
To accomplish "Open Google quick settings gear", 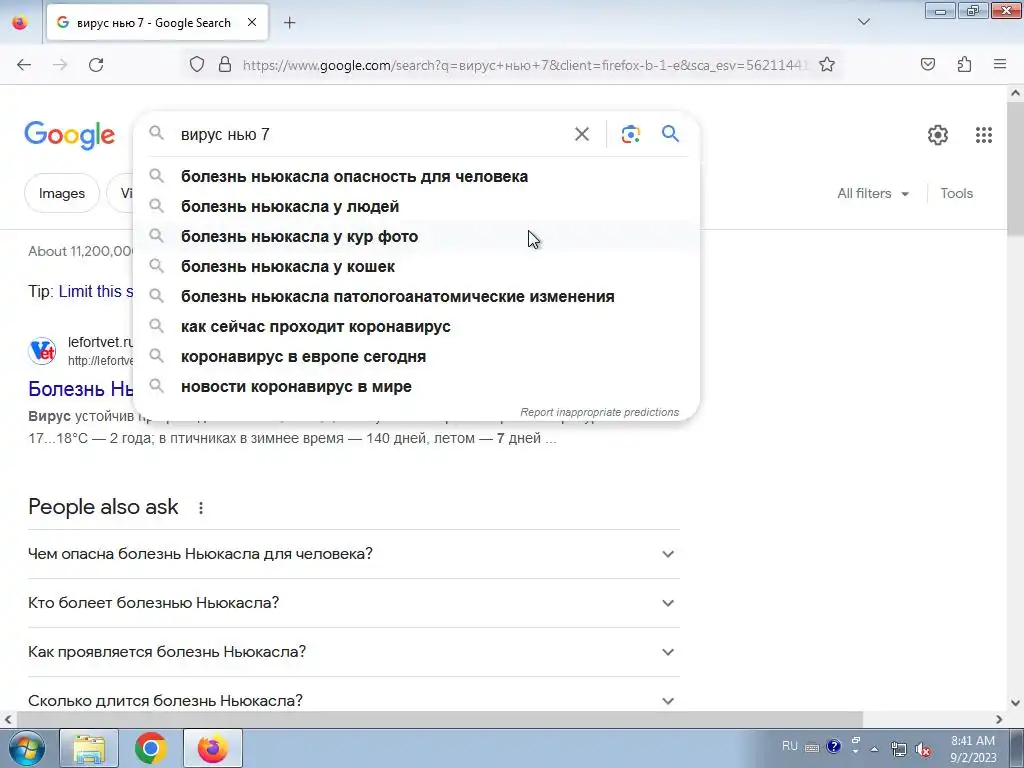I will pyautogui.click(x=938, y=135).
